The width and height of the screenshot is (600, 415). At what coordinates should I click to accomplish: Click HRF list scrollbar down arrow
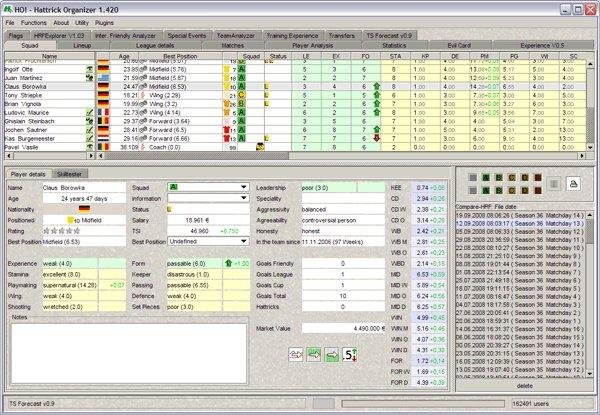pyautogui.click(x=590, y=373)
